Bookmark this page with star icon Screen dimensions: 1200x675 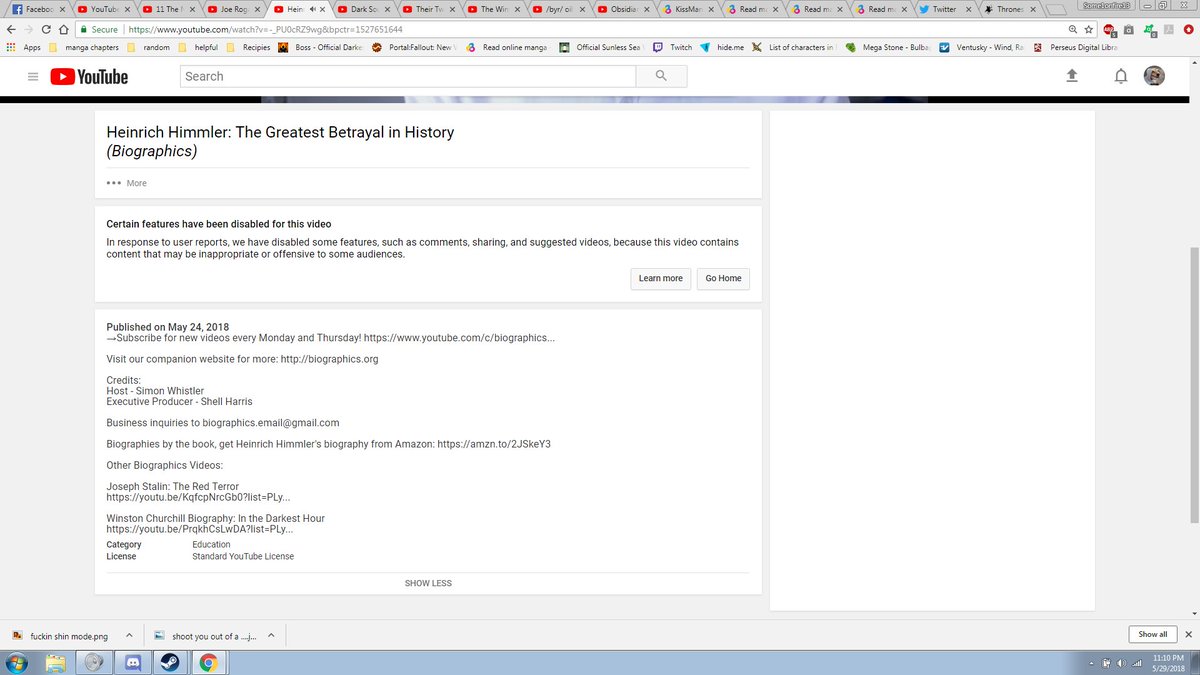(1090, 30)
